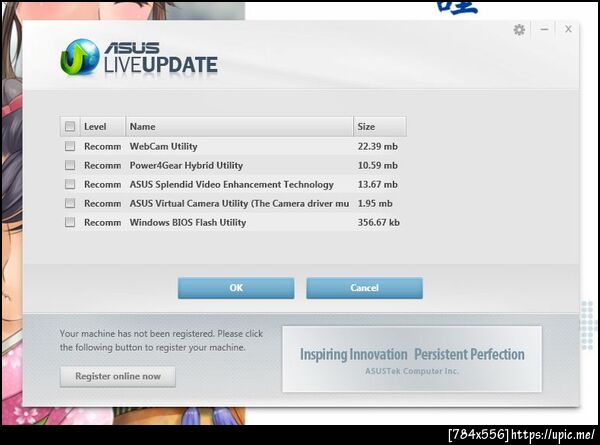
Task: Check the Power4Gear Hybrid Utility checkbox
Action: [x=70, y=165]
